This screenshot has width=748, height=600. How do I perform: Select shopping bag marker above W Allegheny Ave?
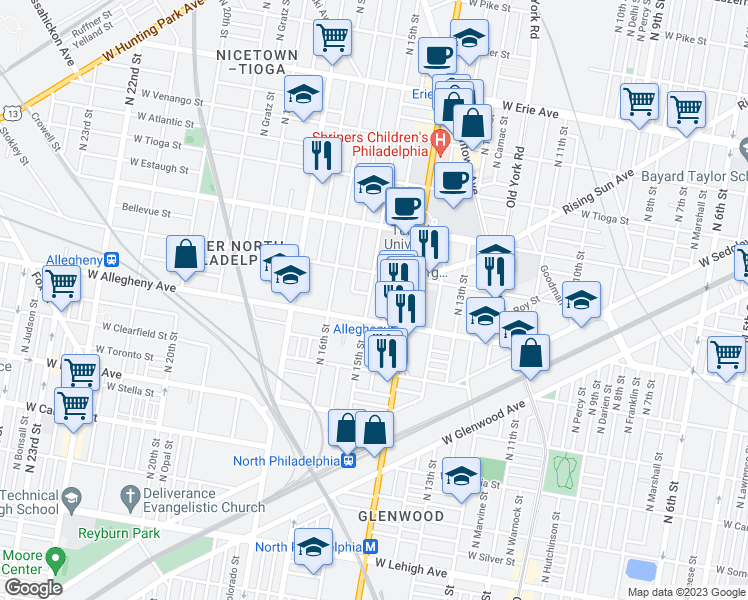(x=186, y=254)
